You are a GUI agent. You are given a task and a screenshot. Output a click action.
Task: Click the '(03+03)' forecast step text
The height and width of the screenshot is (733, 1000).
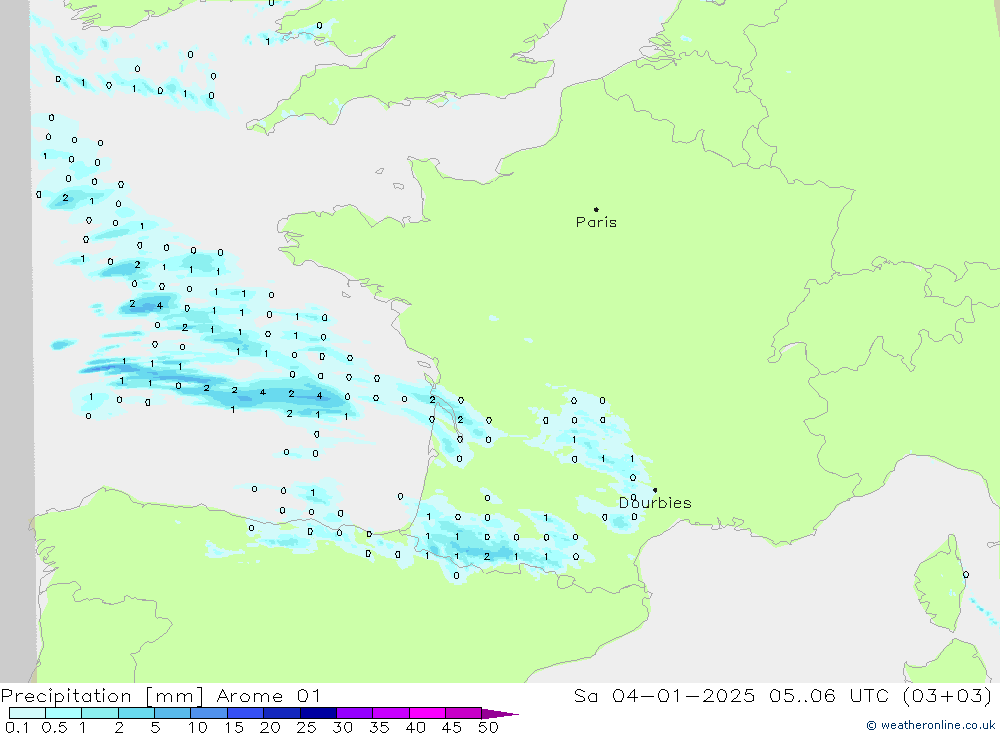pos(947,695)
